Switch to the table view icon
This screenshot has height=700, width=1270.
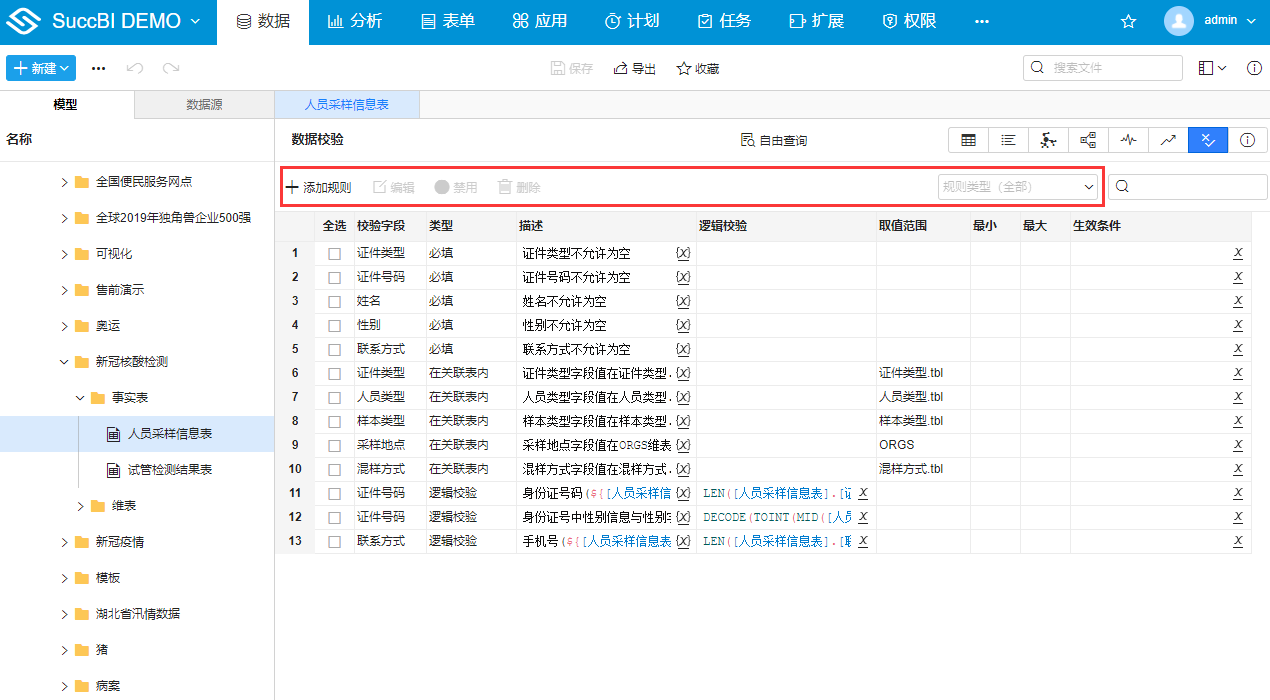tap(967, 140)
